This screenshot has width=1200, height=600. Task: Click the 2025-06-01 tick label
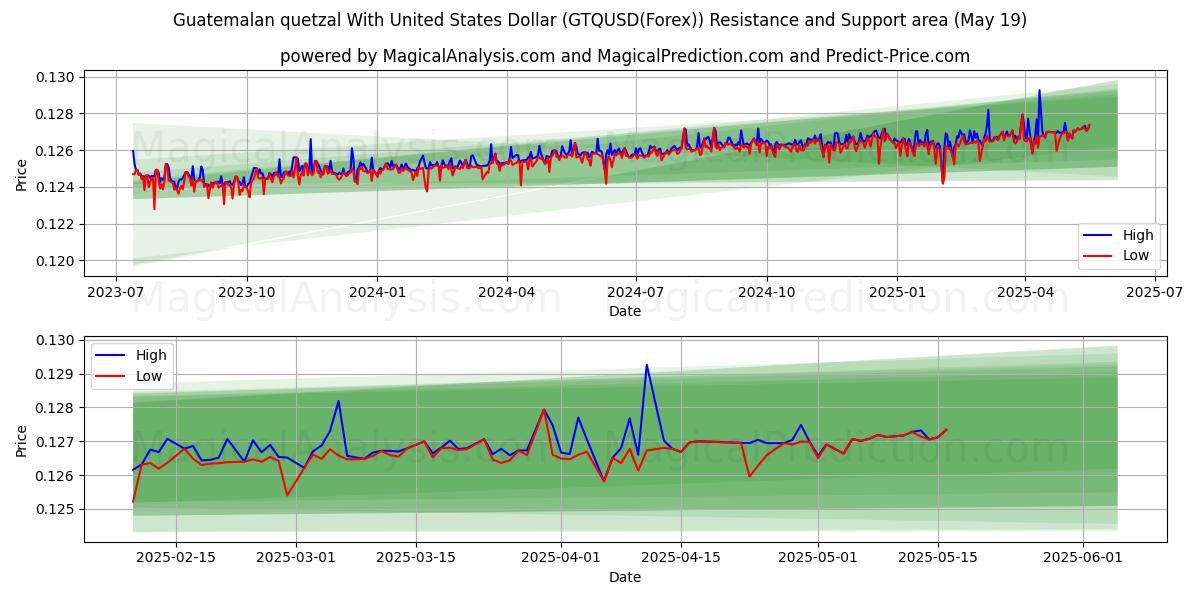click(1084, 557)
